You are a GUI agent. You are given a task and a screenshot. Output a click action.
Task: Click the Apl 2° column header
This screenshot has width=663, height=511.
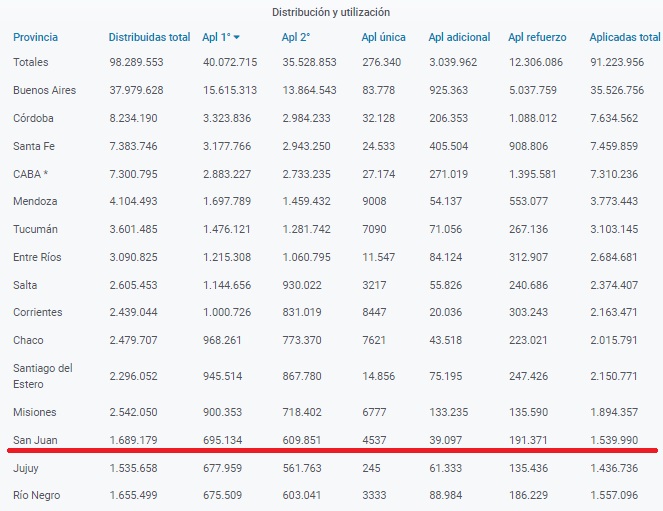(x=295, y=37)
